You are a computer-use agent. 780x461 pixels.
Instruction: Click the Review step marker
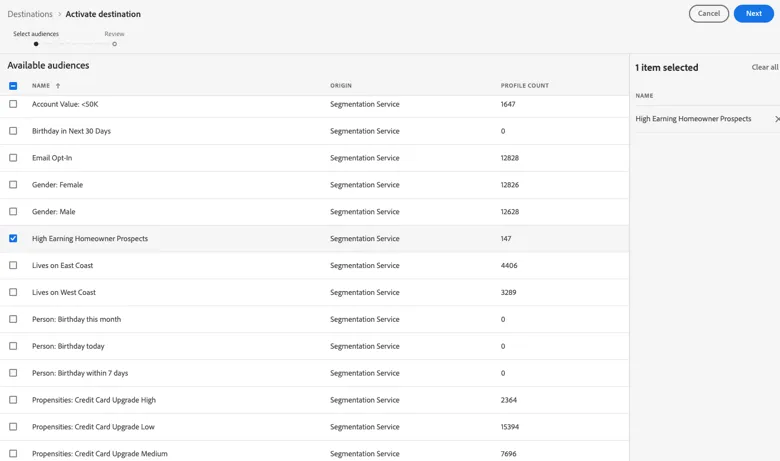[114, 44]
